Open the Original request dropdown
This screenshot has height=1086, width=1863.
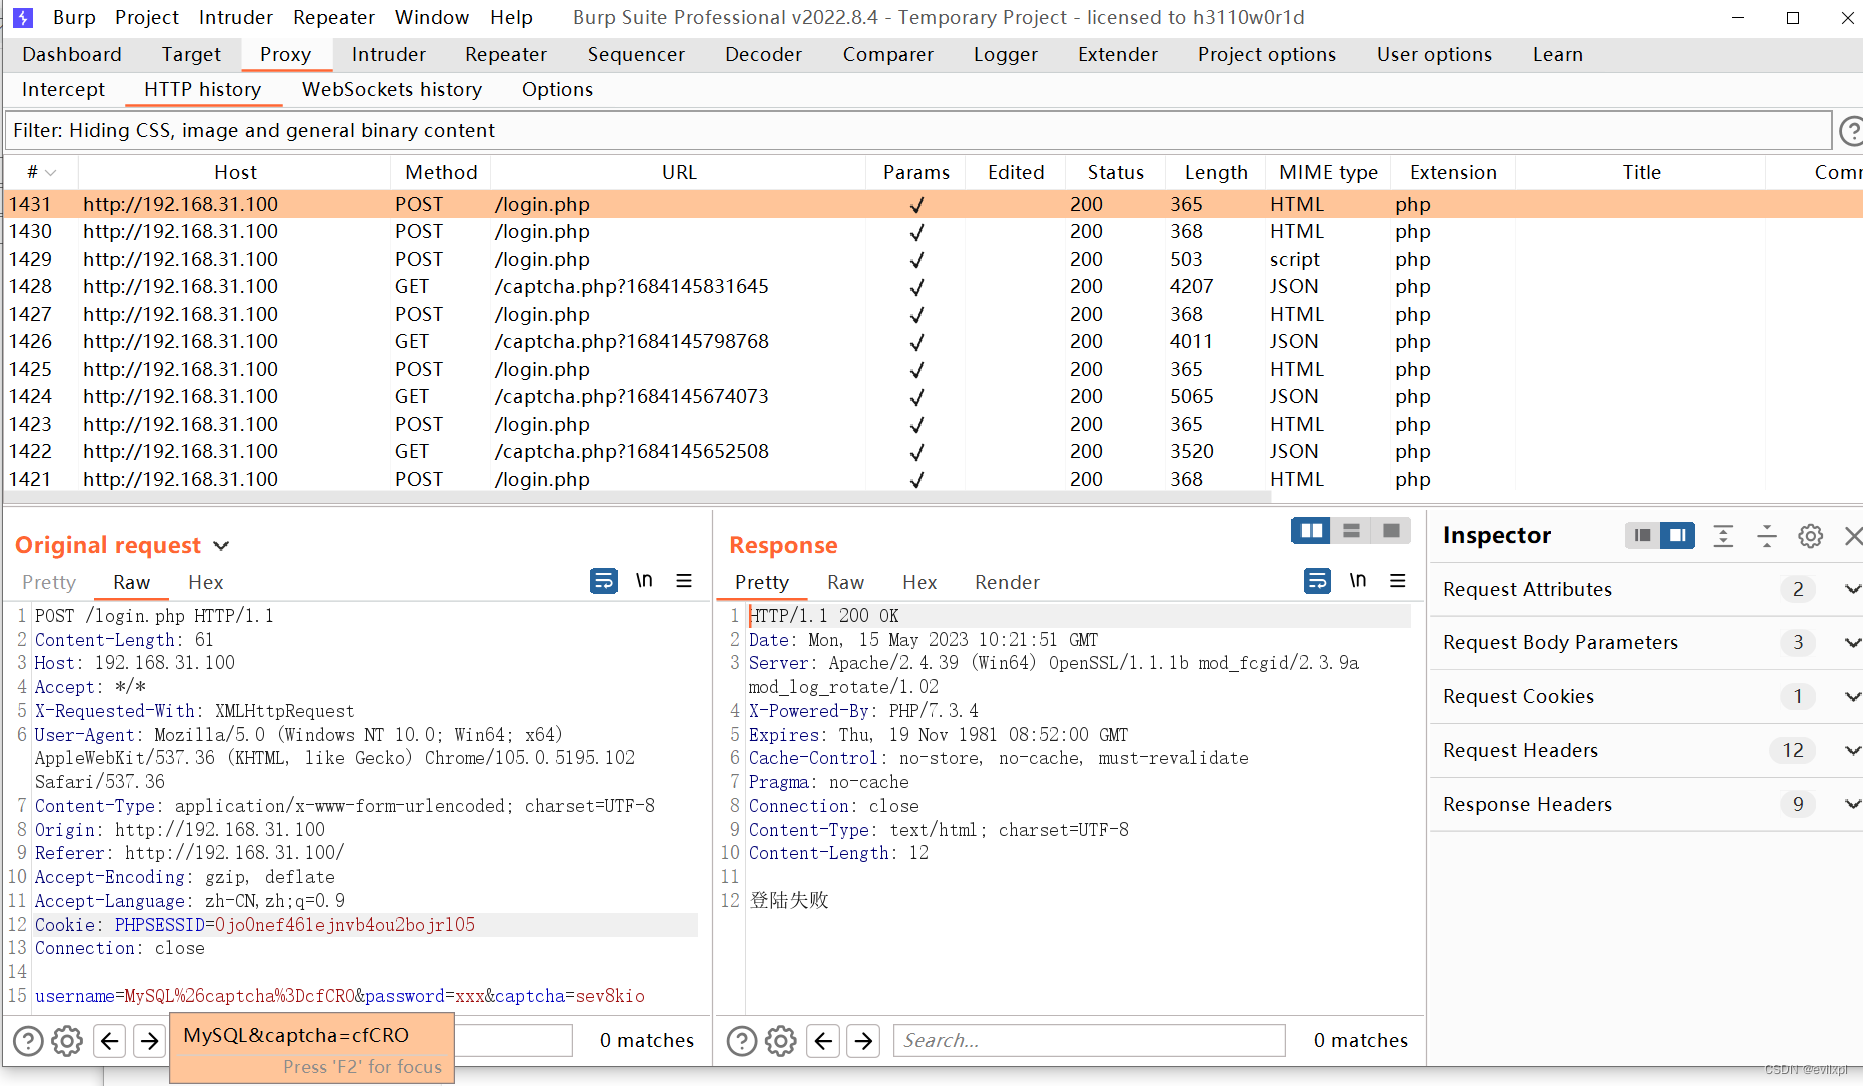[221, 545]
